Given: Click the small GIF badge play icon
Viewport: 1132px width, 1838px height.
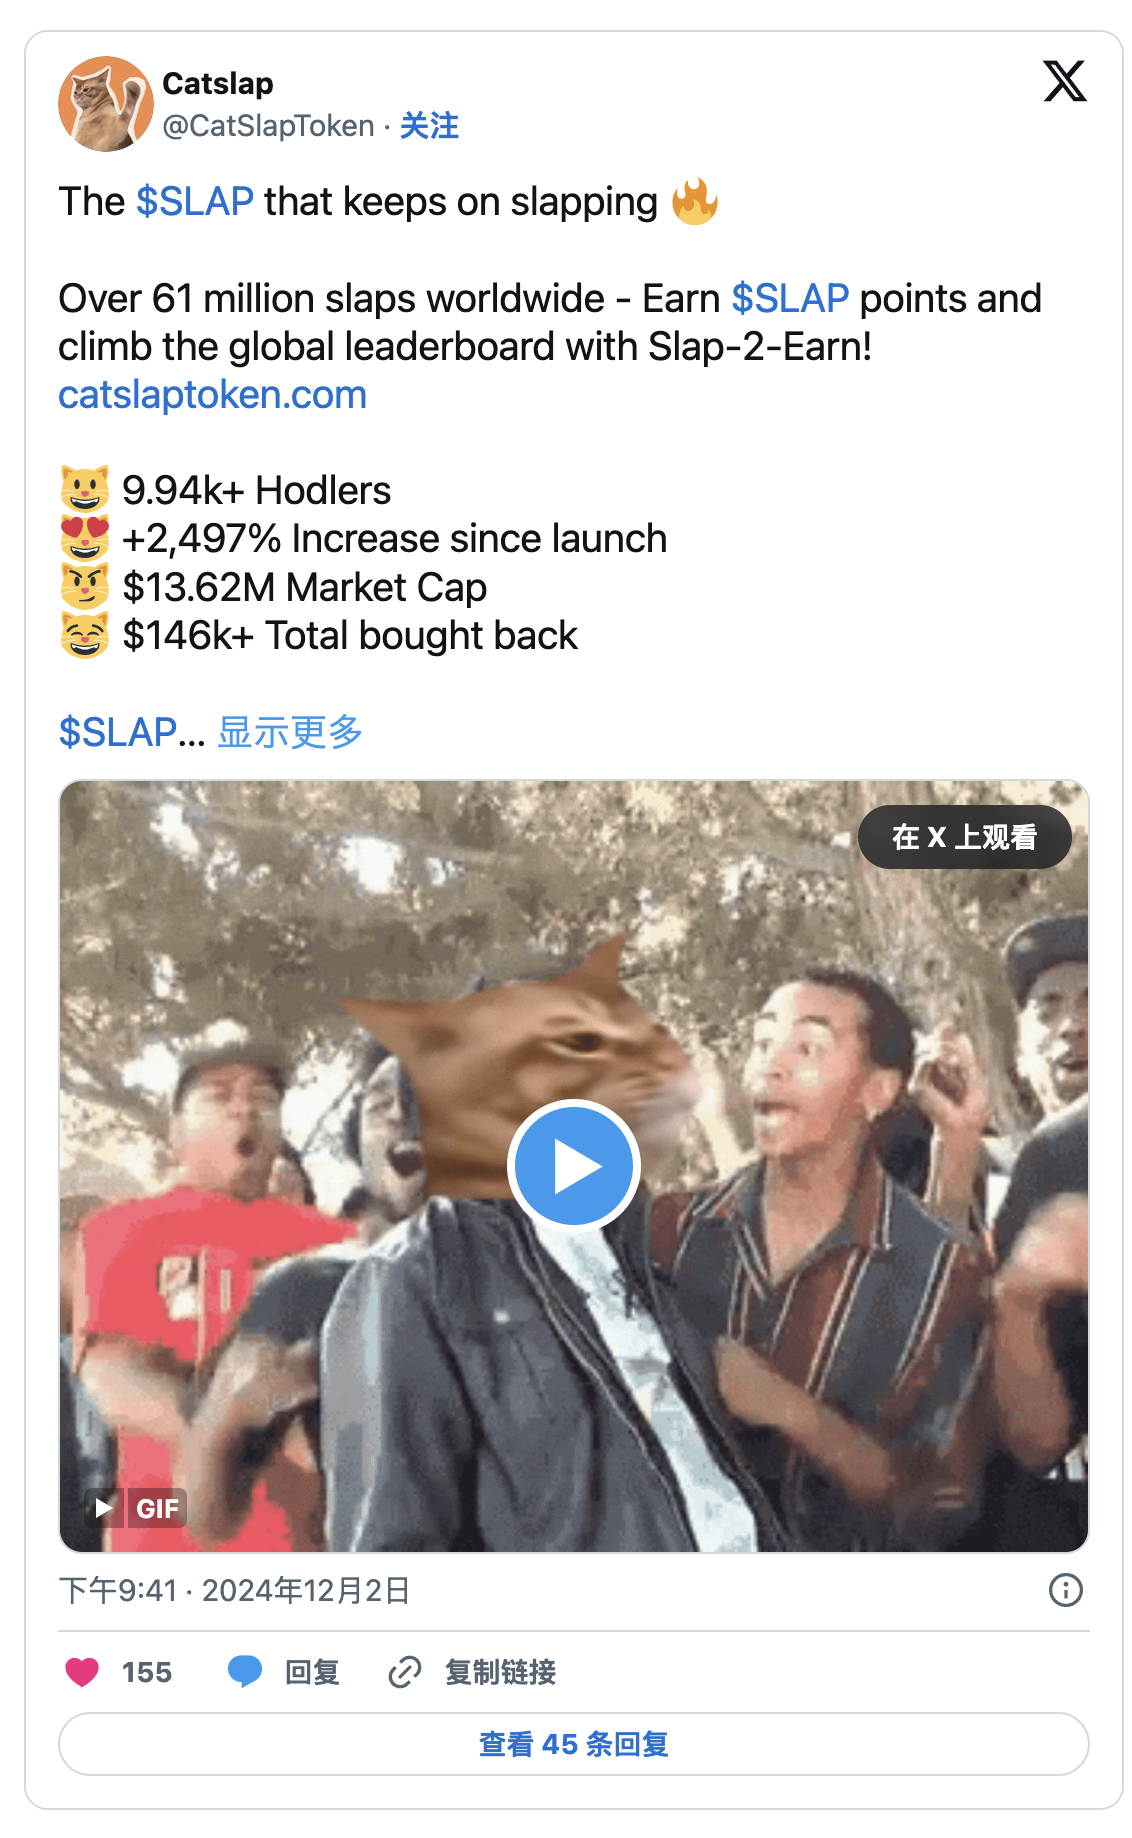Looking at the screenshot, I should 104,1507.
